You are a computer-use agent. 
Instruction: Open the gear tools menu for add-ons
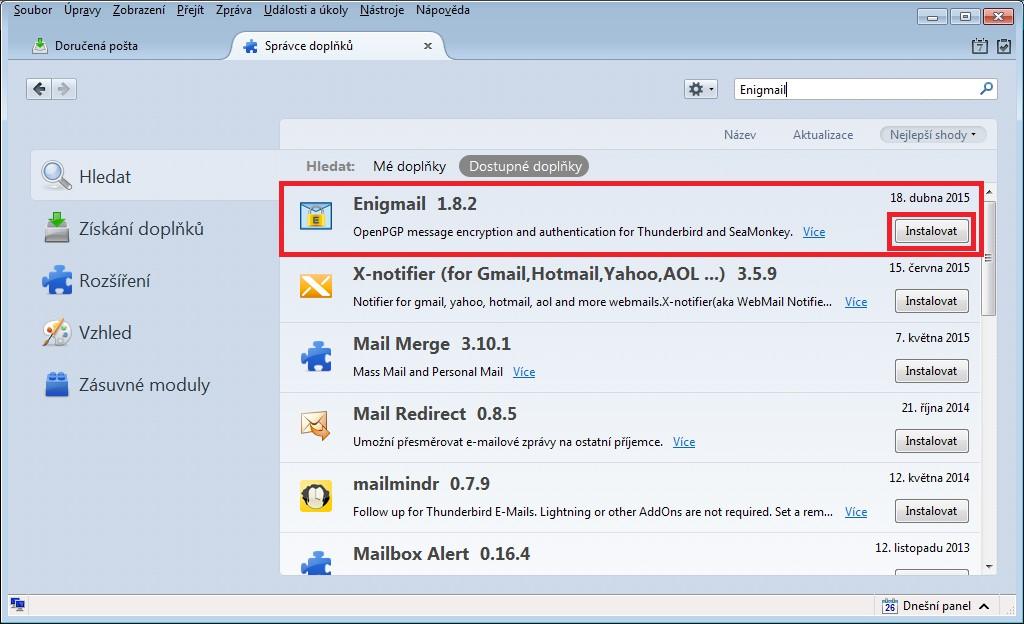701,89
